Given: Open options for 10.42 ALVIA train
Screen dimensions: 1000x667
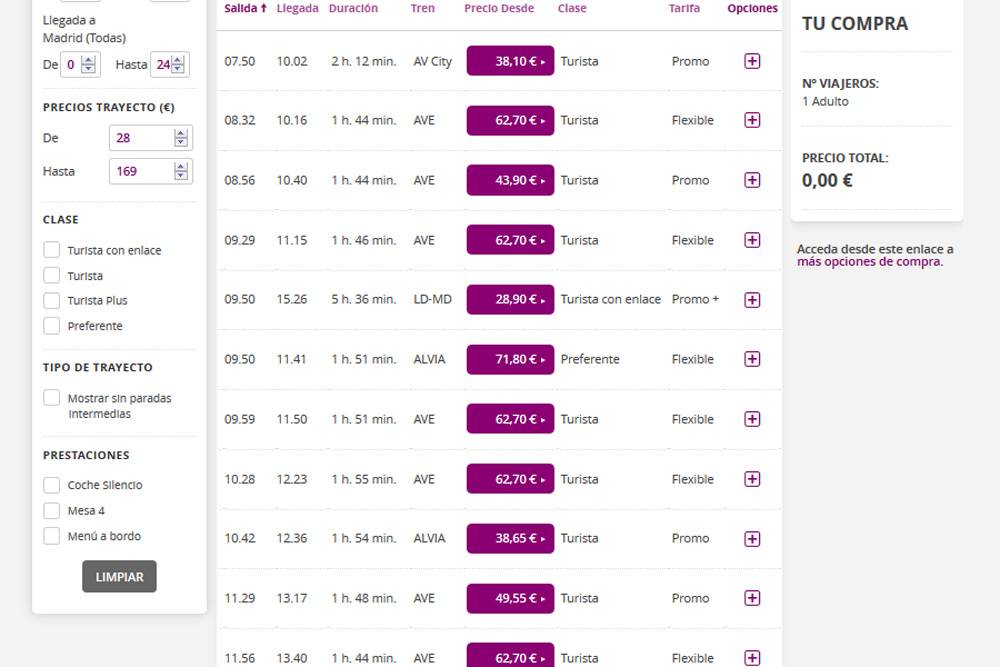Looking at the screenshot, I should (x=752, y=538).
